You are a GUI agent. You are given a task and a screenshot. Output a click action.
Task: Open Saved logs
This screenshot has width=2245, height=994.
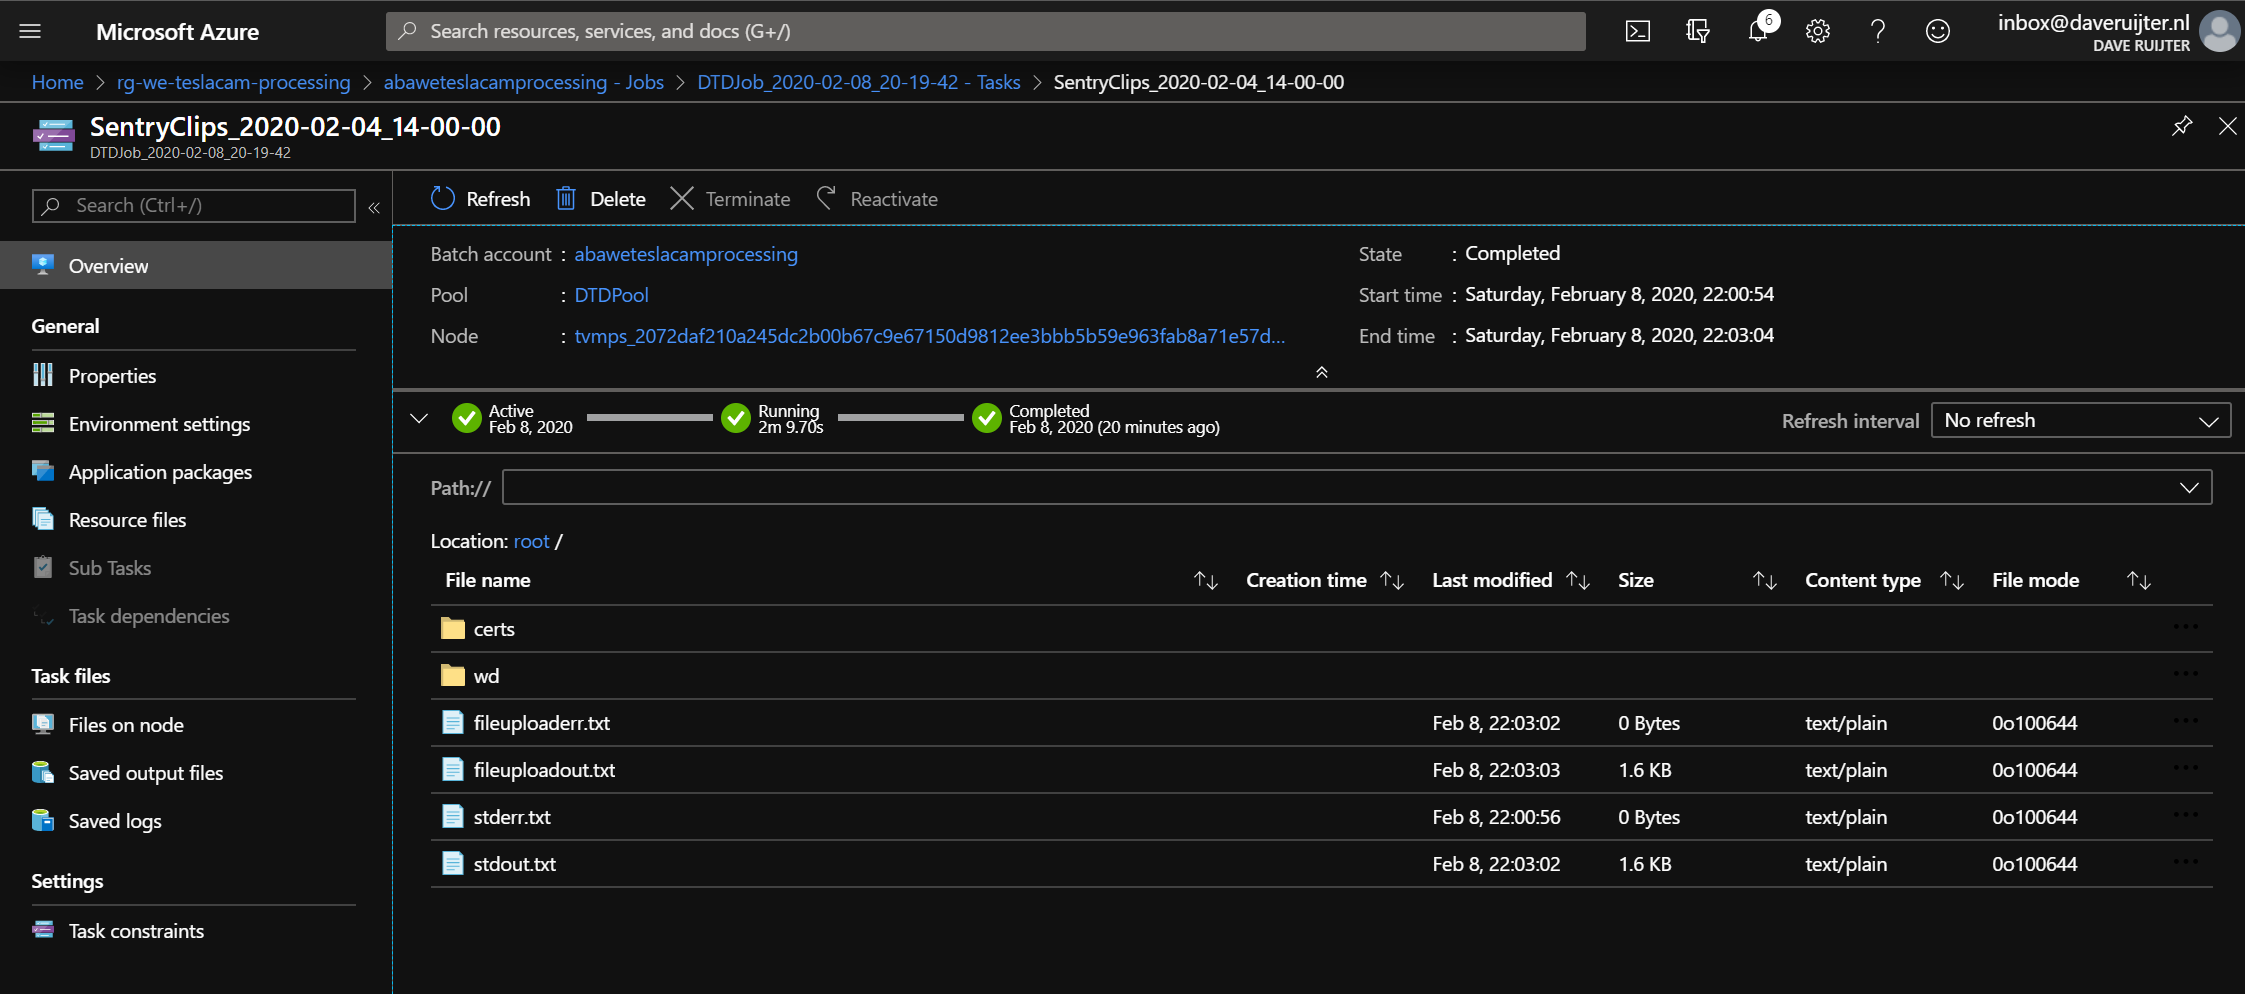click(x=115, y=821)
